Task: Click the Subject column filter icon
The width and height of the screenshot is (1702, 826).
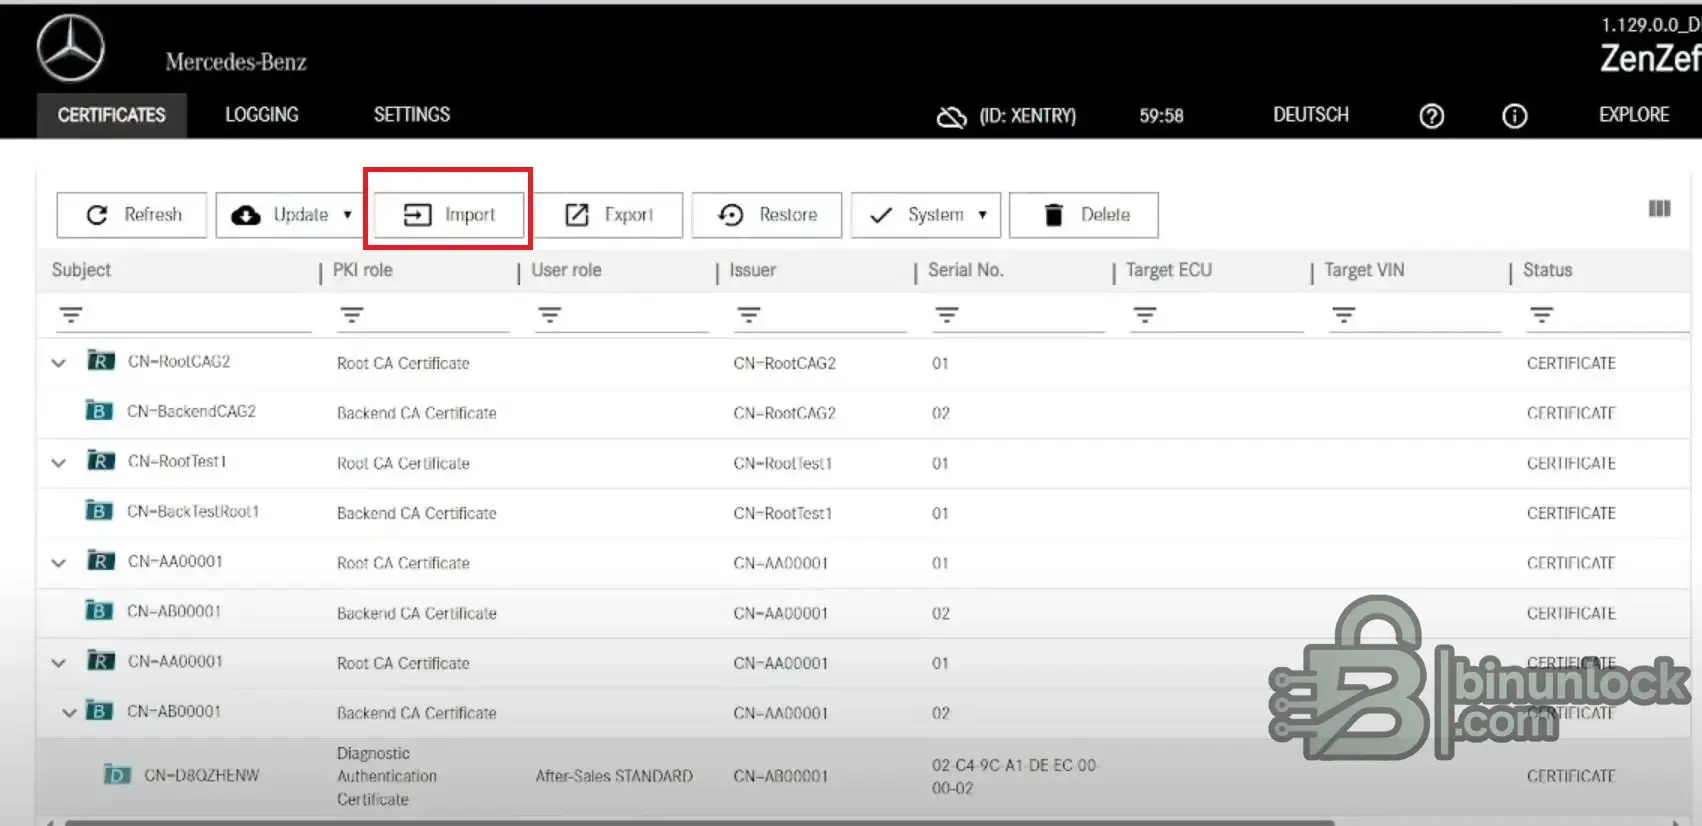Action: pyautogui.click(x=71, y=315)
